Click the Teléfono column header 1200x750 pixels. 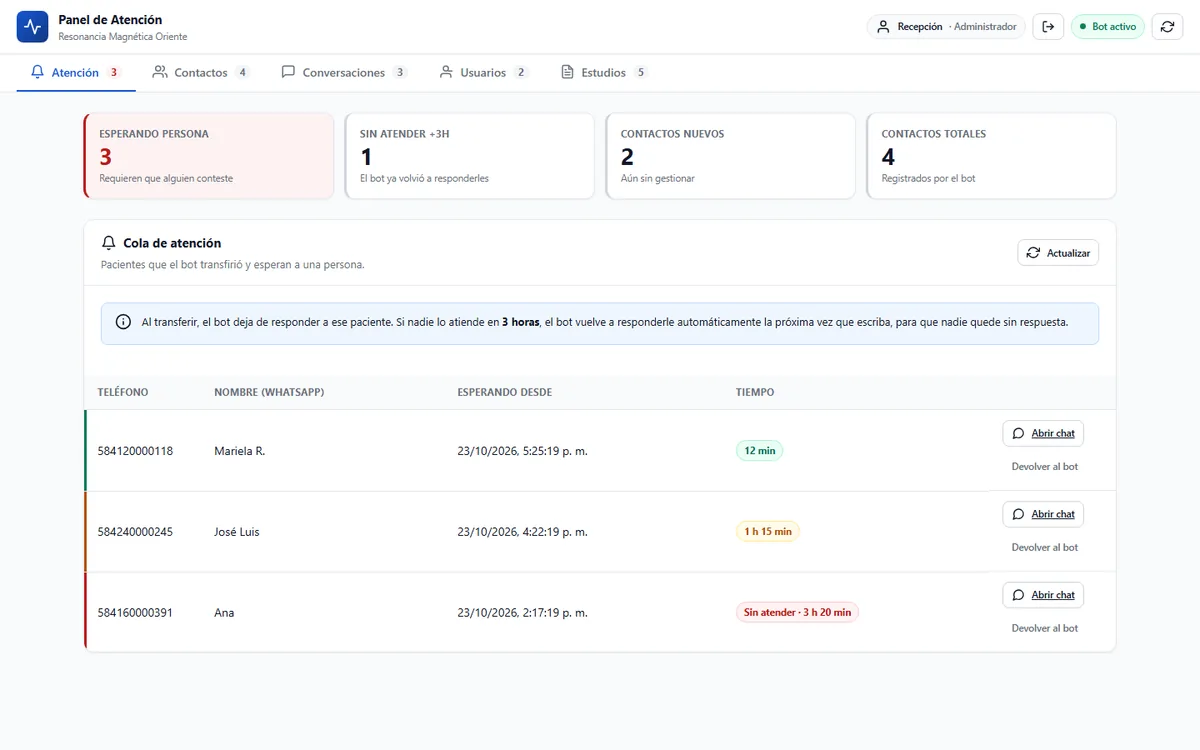click(123, 392)
